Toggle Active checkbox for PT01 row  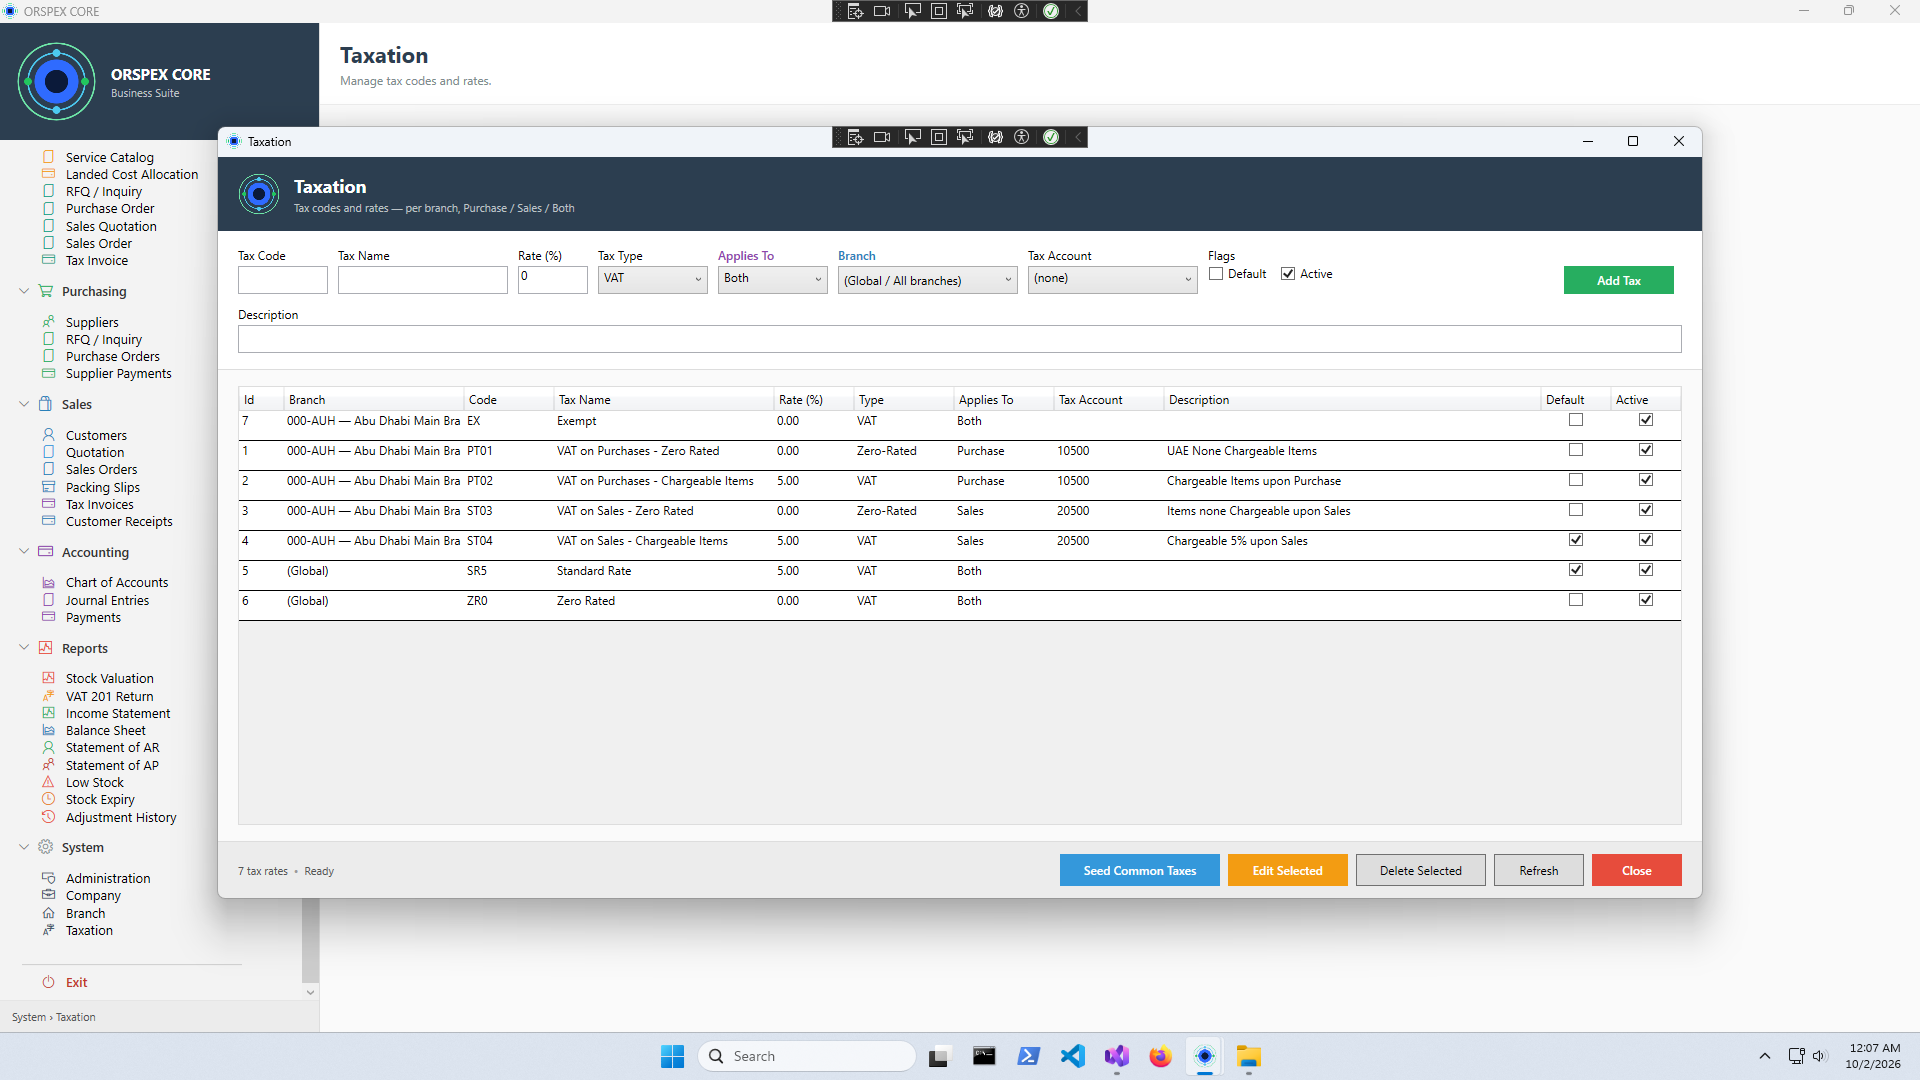pos(1646,450)
